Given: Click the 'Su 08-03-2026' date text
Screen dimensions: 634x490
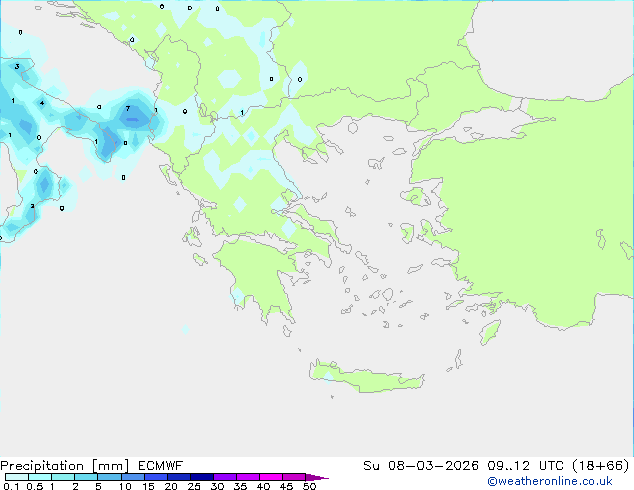Looking at the screenshot, I should point(421,466).
